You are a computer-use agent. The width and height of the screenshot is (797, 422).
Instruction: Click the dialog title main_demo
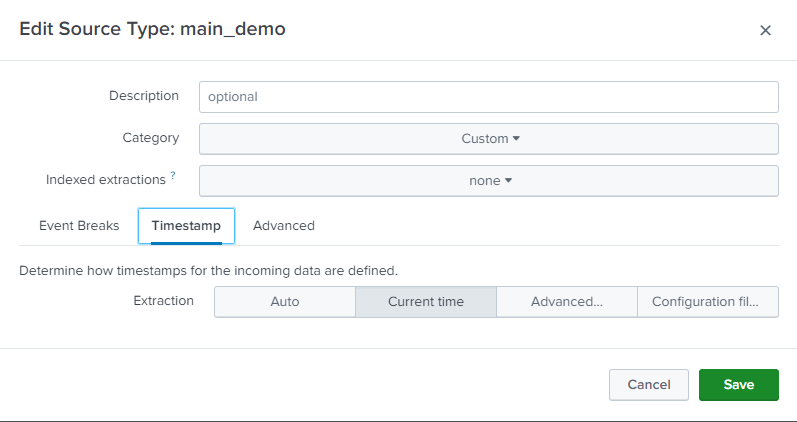pyautogui.click(x=152, y=29)
